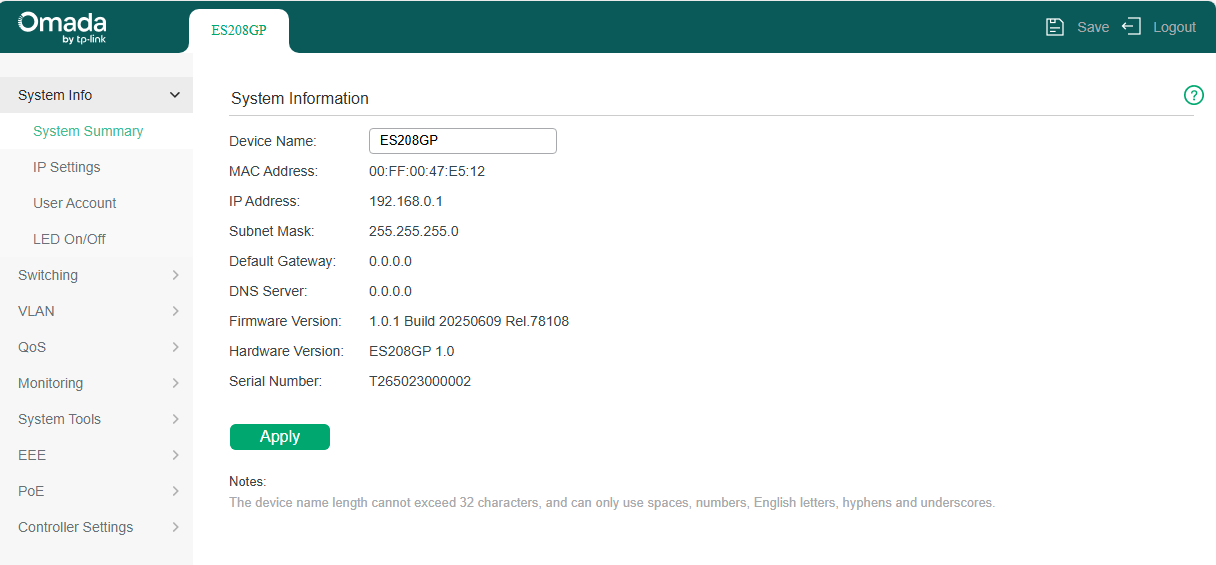Collapse the System Info chevron
This screenshot has width=1216, height=565.
coord(175,95)
